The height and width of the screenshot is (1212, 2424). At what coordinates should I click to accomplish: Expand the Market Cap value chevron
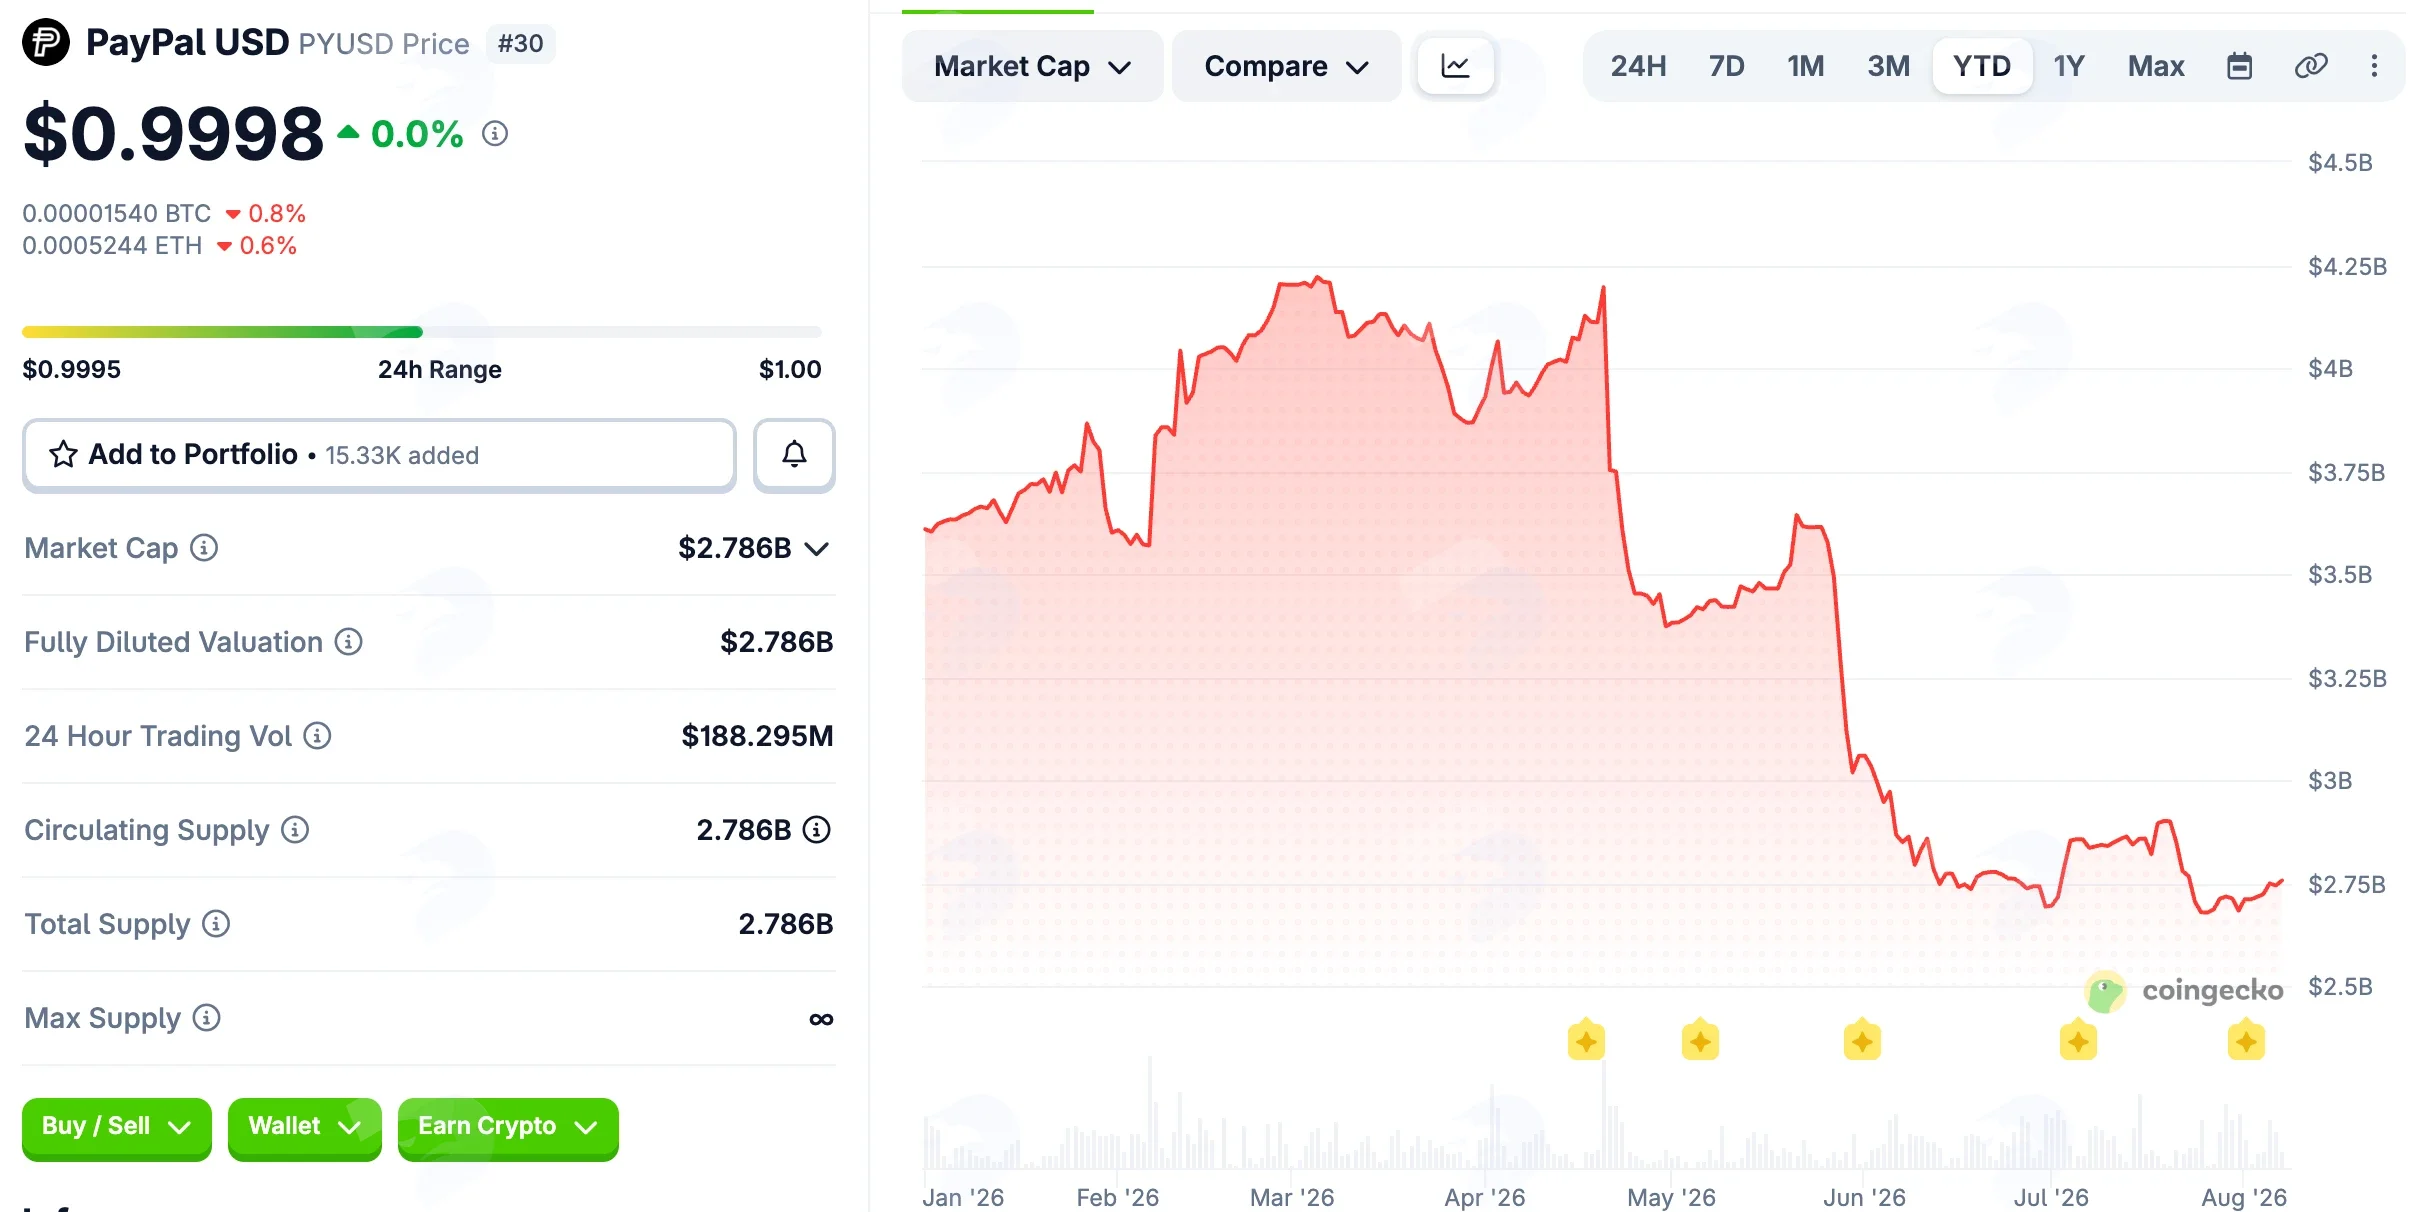tap(817, 549)
